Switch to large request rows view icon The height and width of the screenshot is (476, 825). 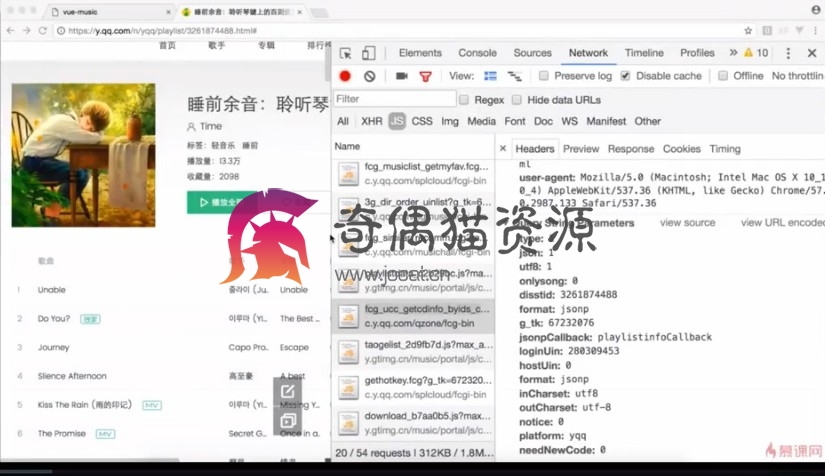point(490,76)
